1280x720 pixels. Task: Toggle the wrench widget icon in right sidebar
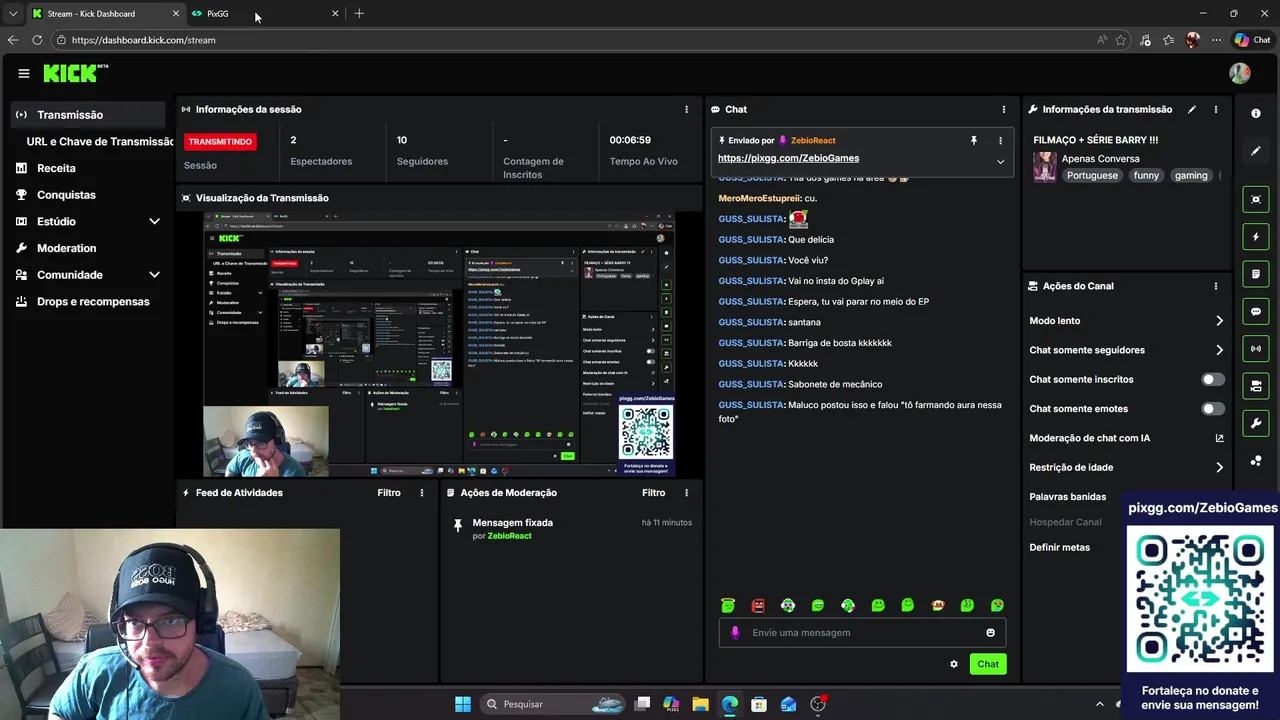[1256, 423]
